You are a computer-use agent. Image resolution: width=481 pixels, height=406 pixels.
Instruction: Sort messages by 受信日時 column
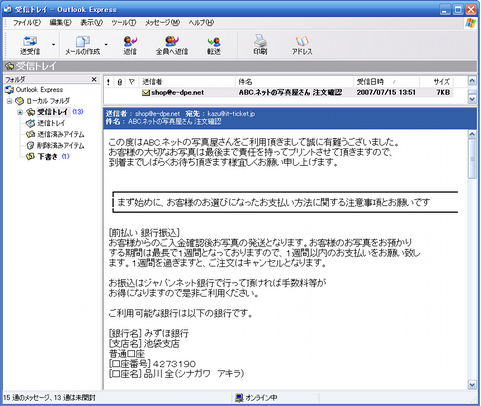pyautogui.click(x=387, y=82)
